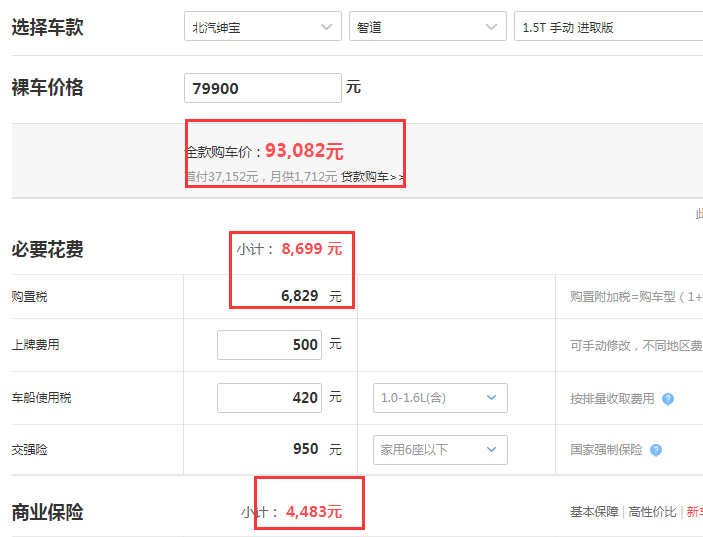Viewport: 703px width, 537px height.
Task: Open the 家用6座以下 seat type dropdown
Action: tap(440, 450)
